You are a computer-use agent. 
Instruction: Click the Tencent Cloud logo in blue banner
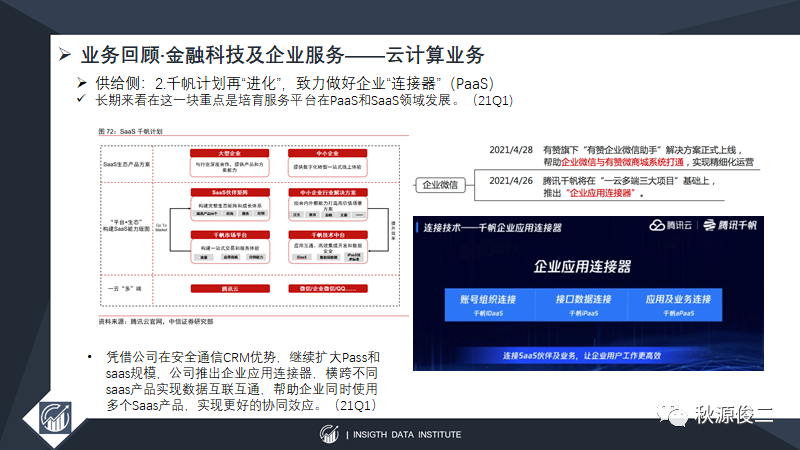tap(670, 225)
